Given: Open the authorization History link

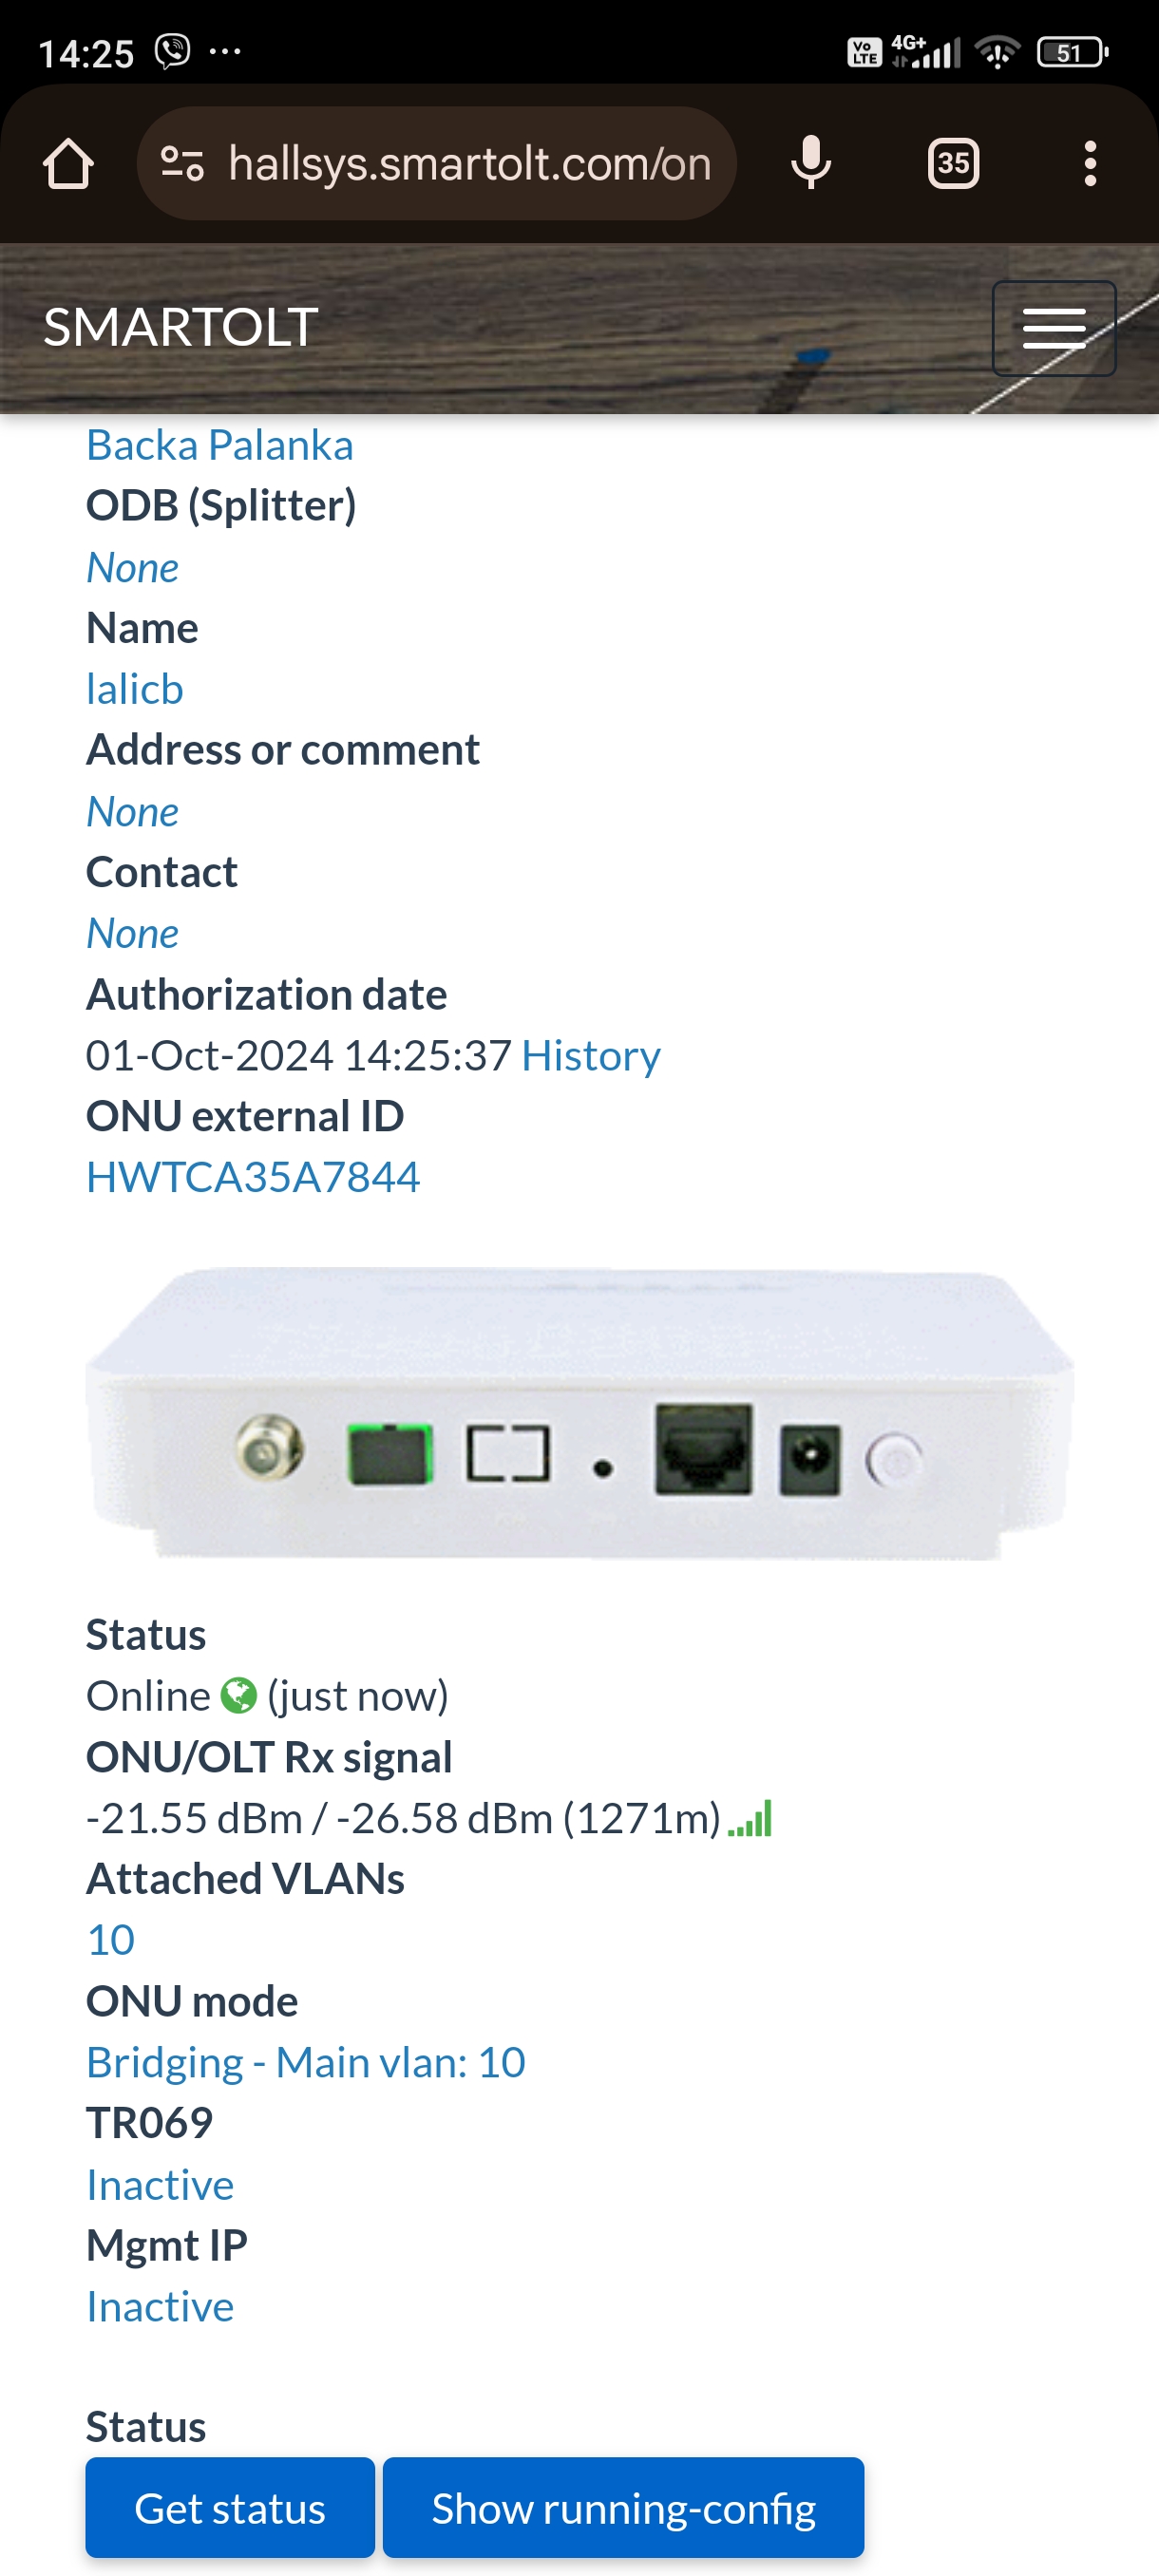Looking at the screenshot, I should coord(590,1056).
